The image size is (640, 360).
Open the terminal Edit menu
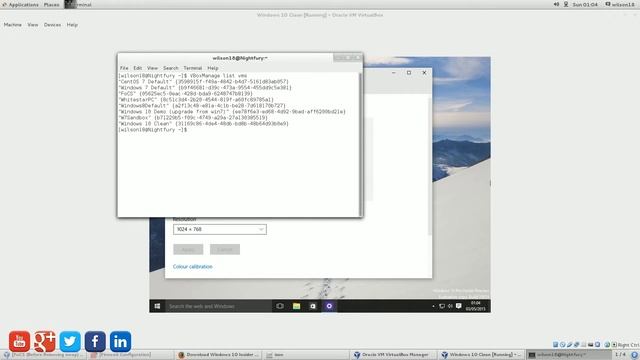tap(138, 68)
